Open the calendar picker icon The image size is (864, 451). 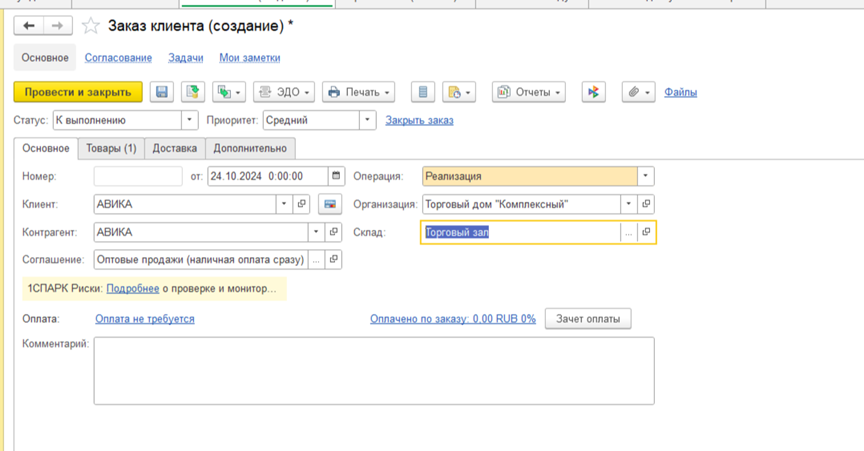[x=336, y=176]
